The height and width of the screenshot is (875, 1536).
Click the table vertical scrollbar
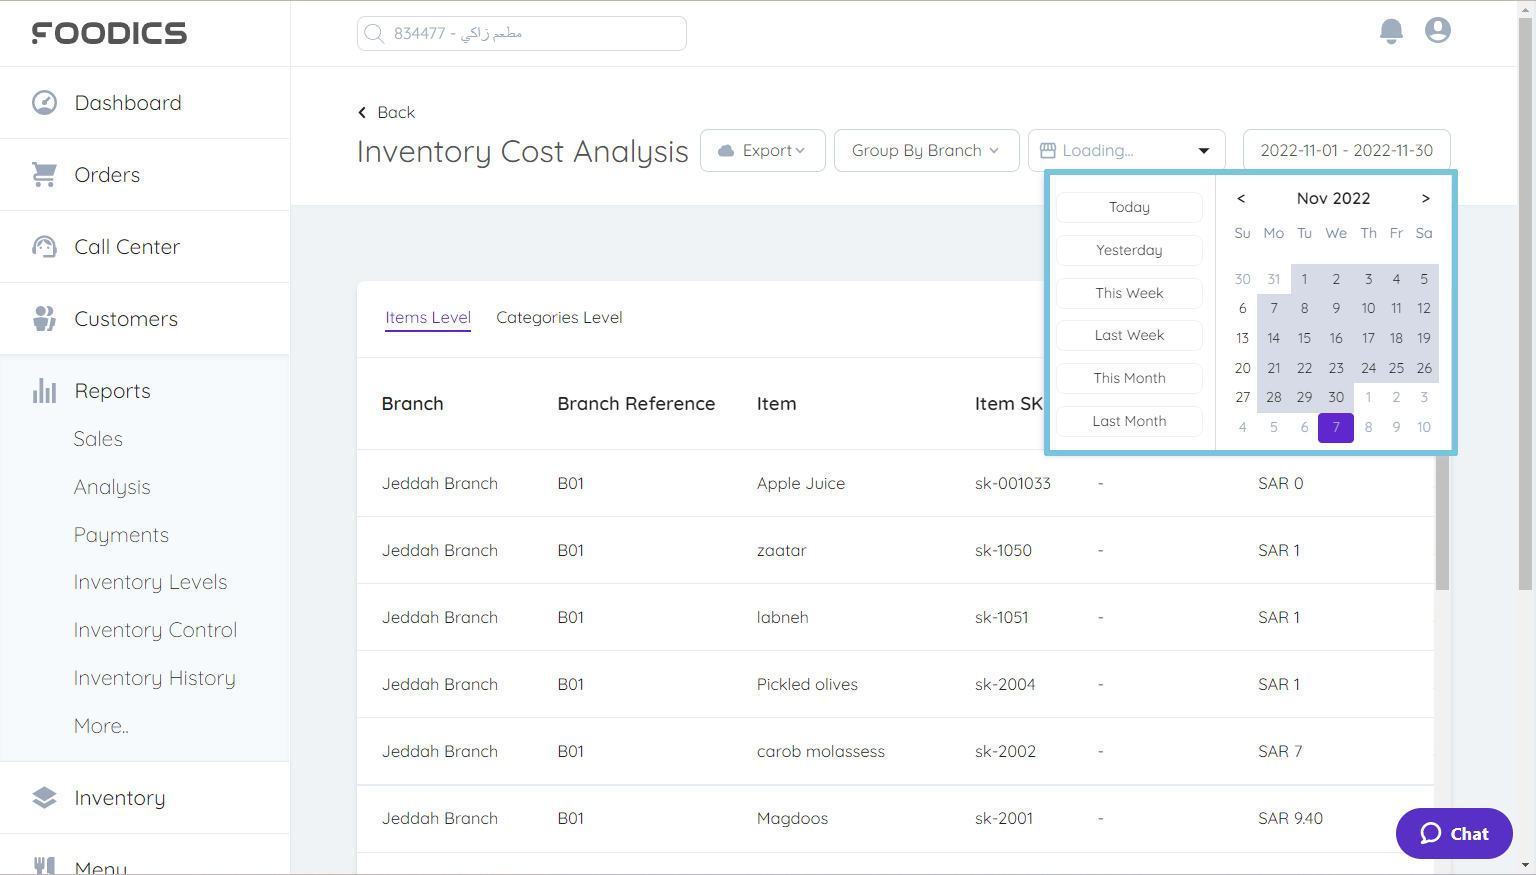click(1442, 520)
